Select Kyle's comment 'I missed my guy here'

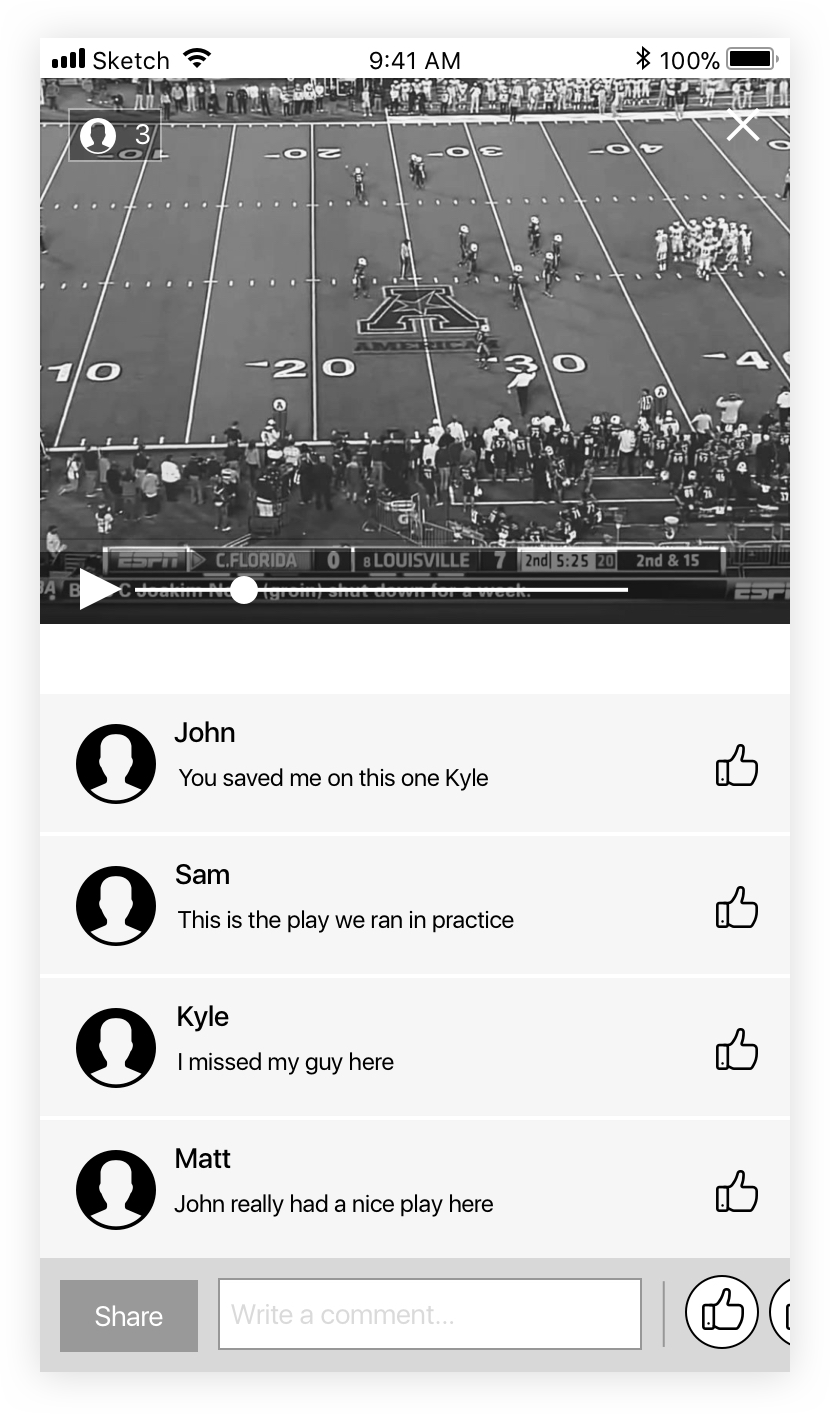[x=286, y=1062]
